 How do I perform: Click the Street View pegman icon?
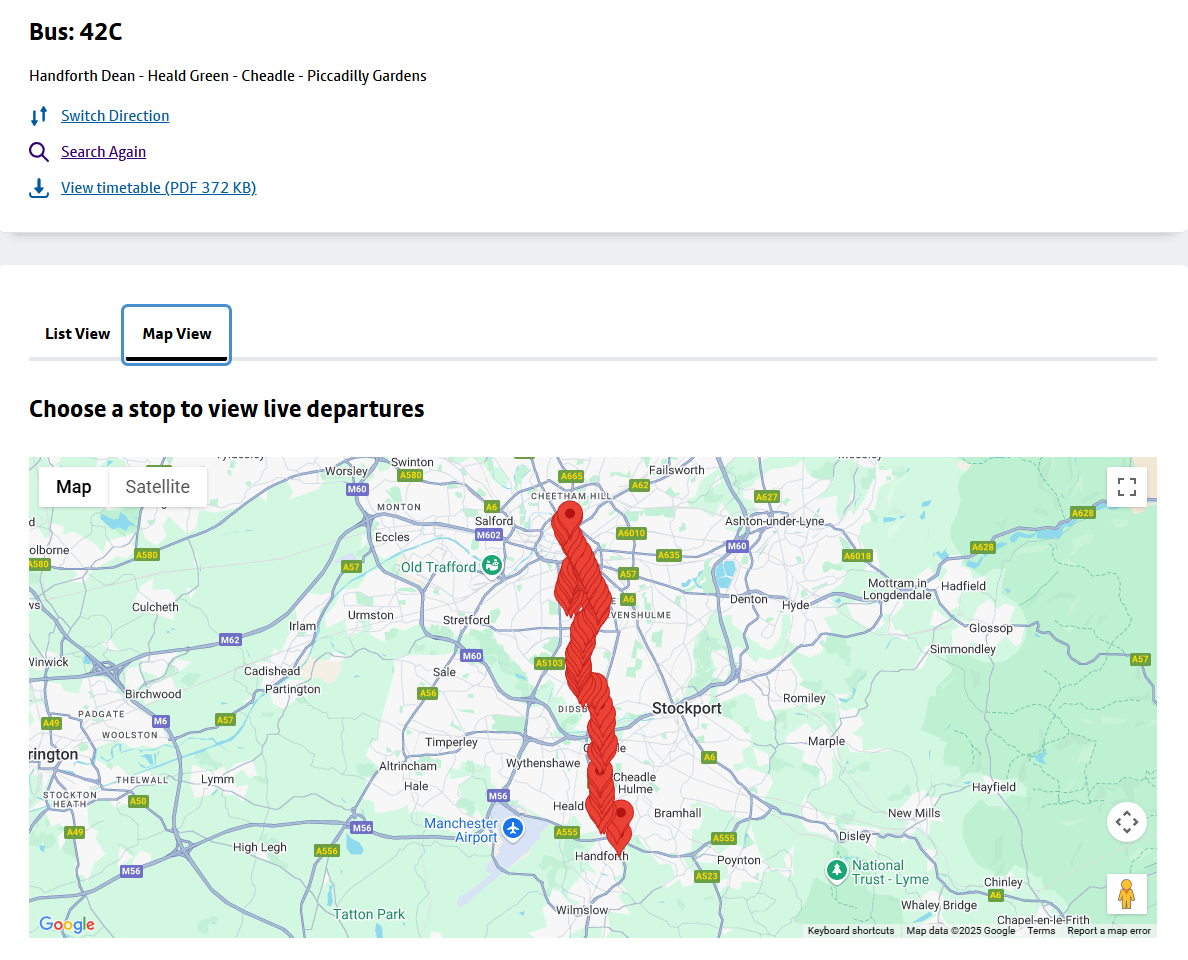(1127, 893)
